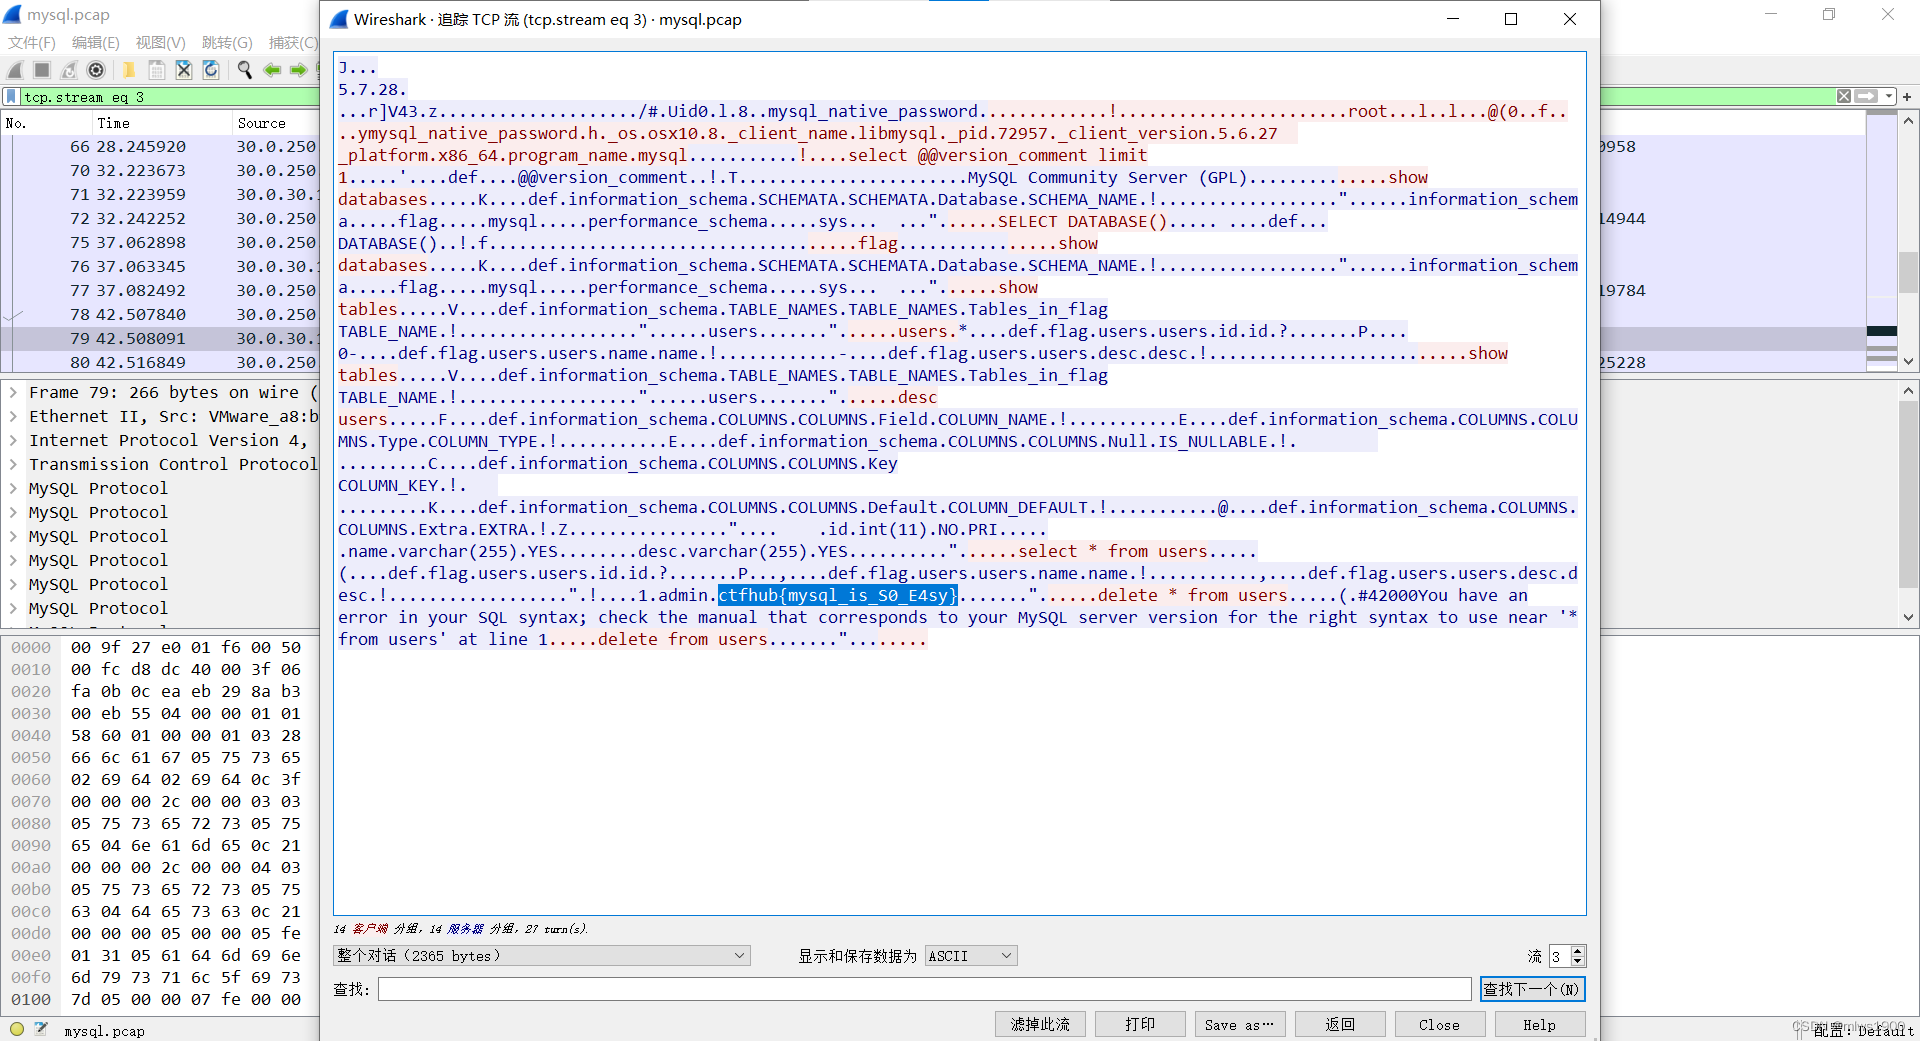The width and height of the screenshot is (1920, 1041).
Task: Open the ASCII data format dropdown
Action: coord(969,955)
